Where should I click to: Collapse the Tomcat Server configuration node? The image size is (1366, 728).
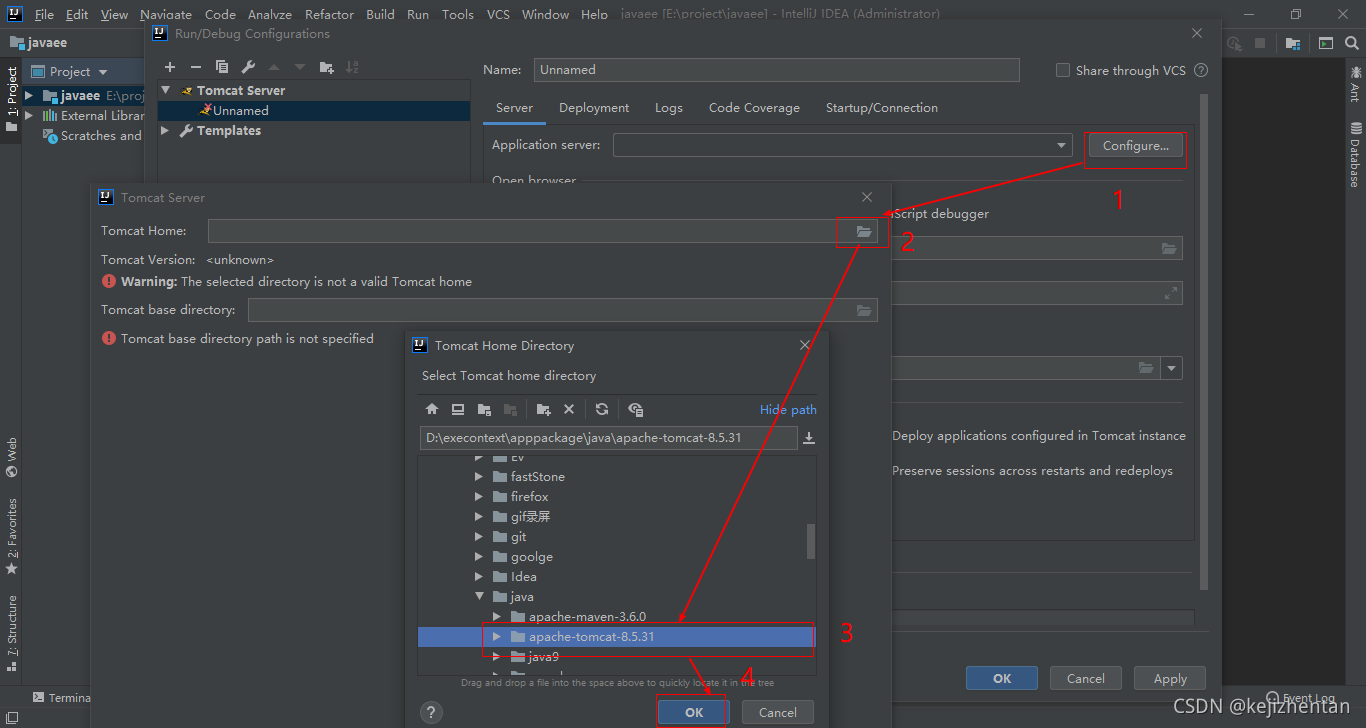(x=166, y=90)
